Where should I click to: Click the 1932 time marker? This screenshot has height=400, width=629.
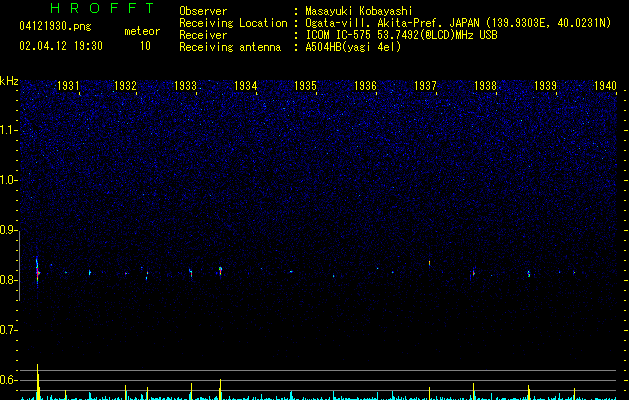pyautogui.click(x=126, y=86)
